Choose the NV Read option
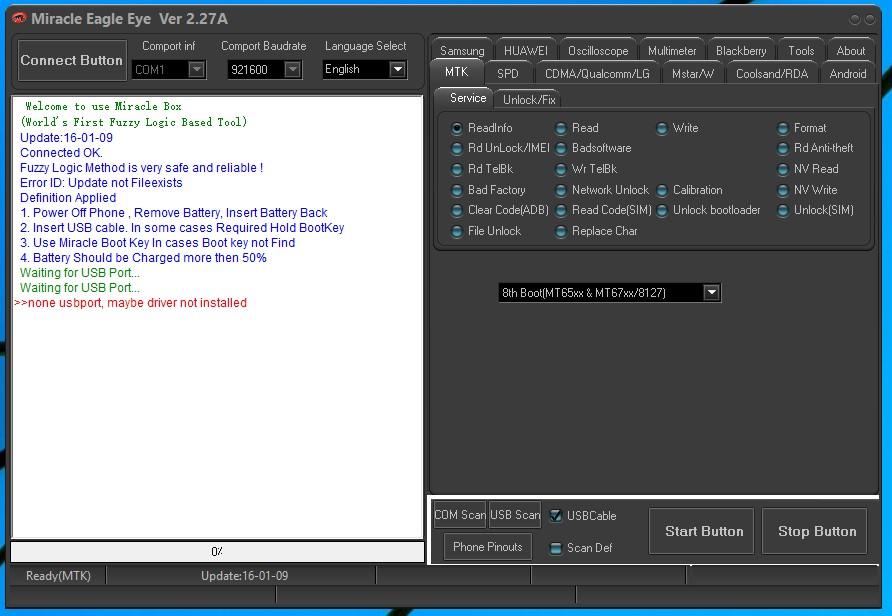 click(808, 169)
